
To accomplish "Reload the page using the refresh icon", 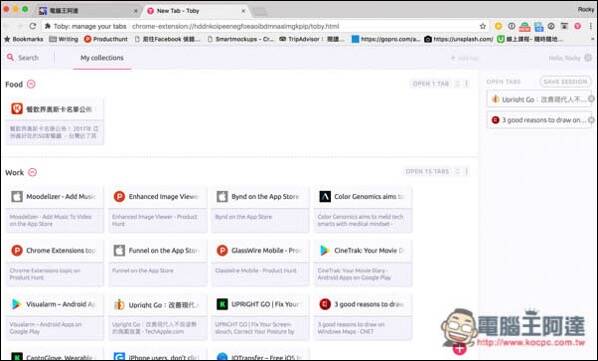I will [x=33, y=26].
